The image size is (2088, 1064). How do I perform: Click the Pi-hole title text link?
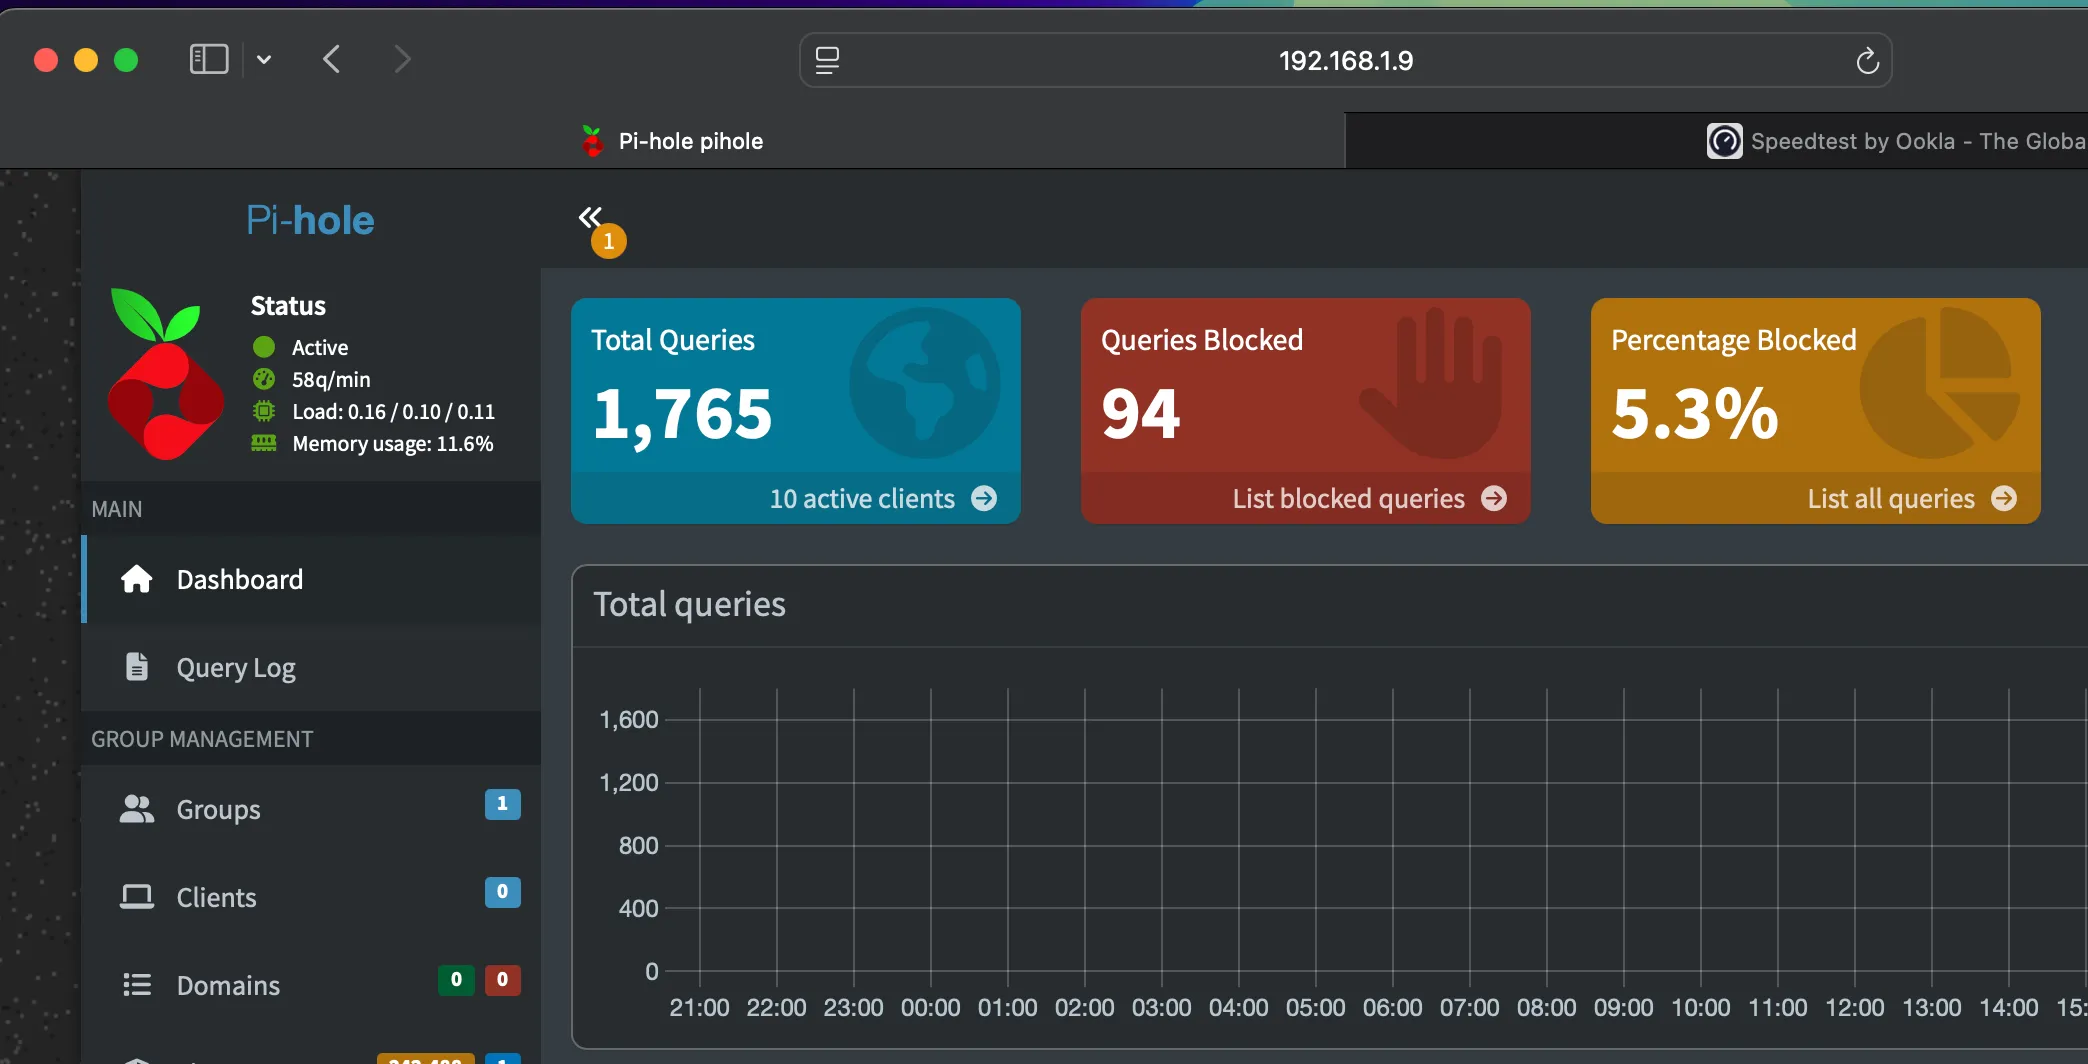point(310,220)
